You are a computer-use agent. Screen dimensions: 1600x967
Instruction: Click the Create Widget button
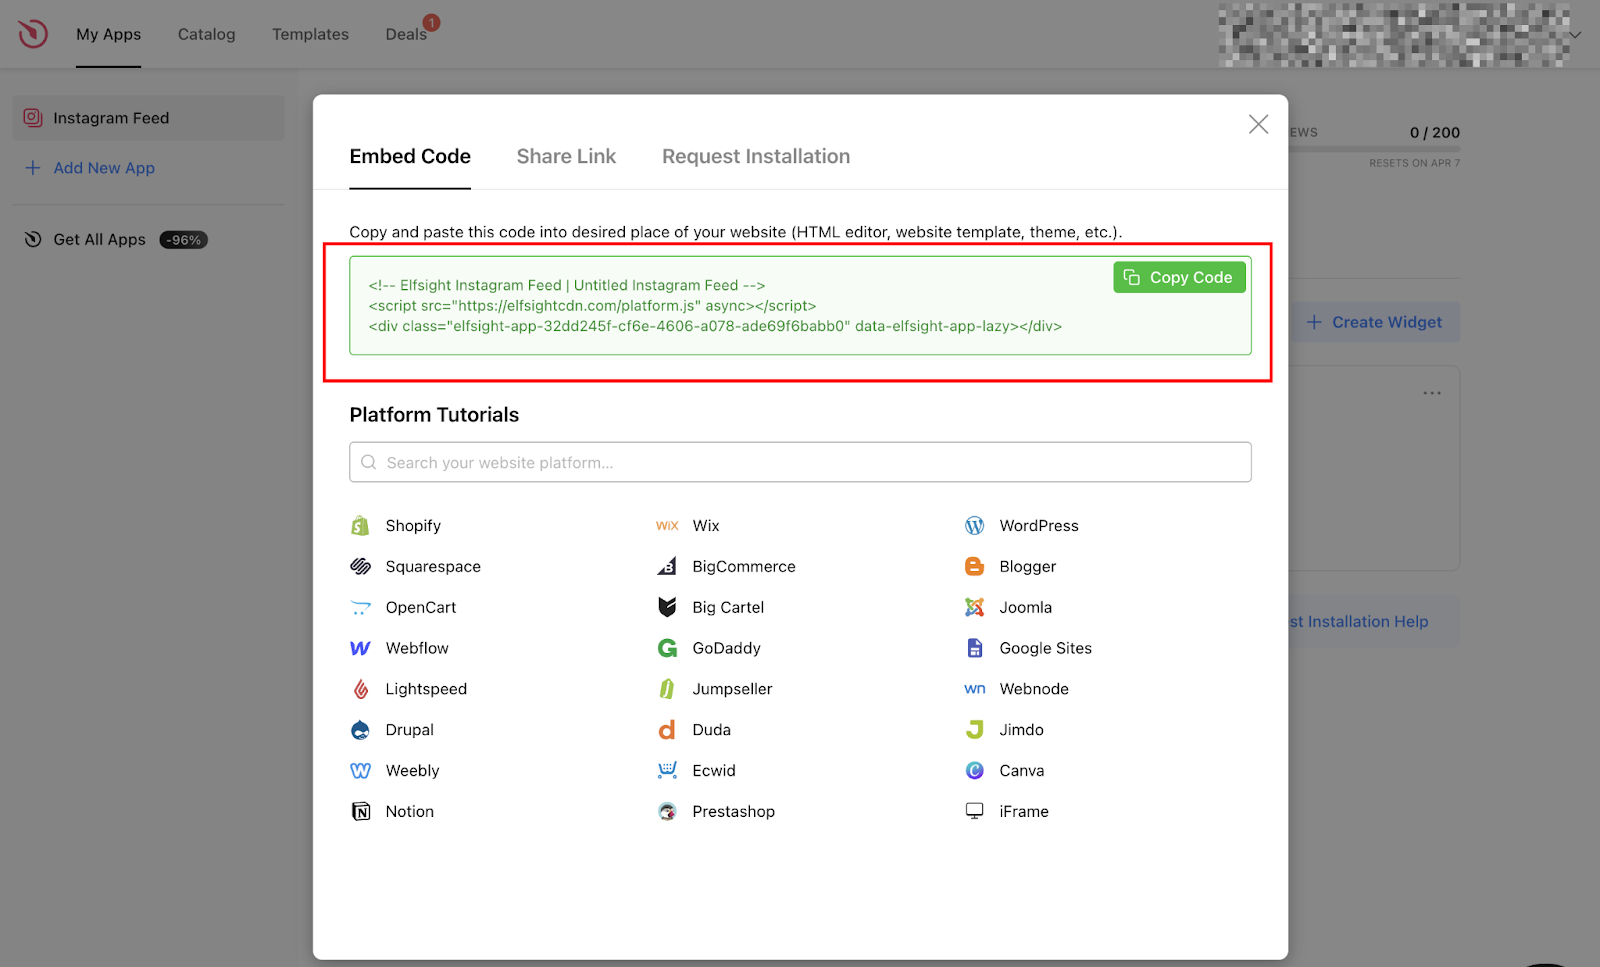coord(1375,322)
